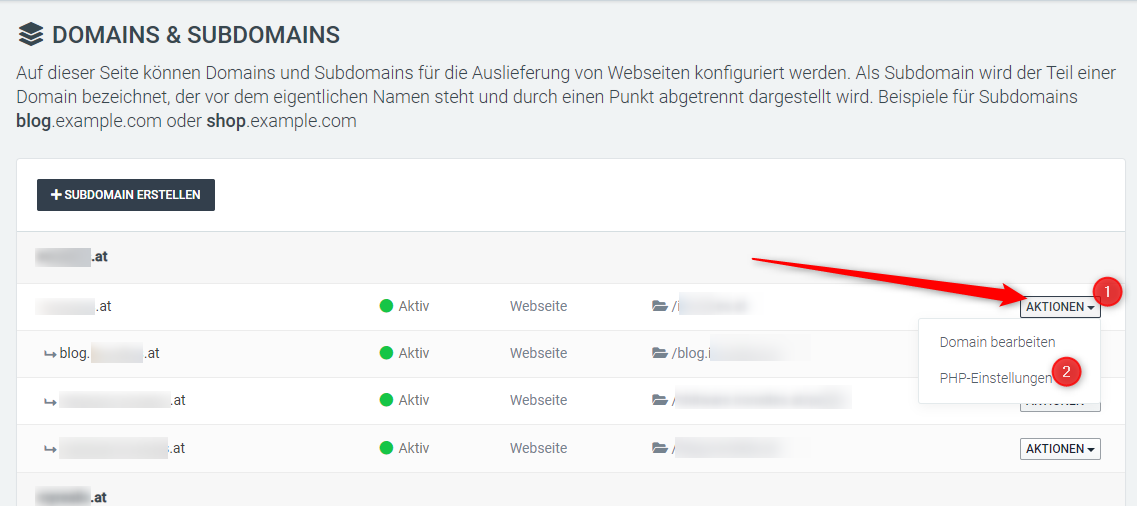Click the red badge numbered 2

click(1067, 372)
